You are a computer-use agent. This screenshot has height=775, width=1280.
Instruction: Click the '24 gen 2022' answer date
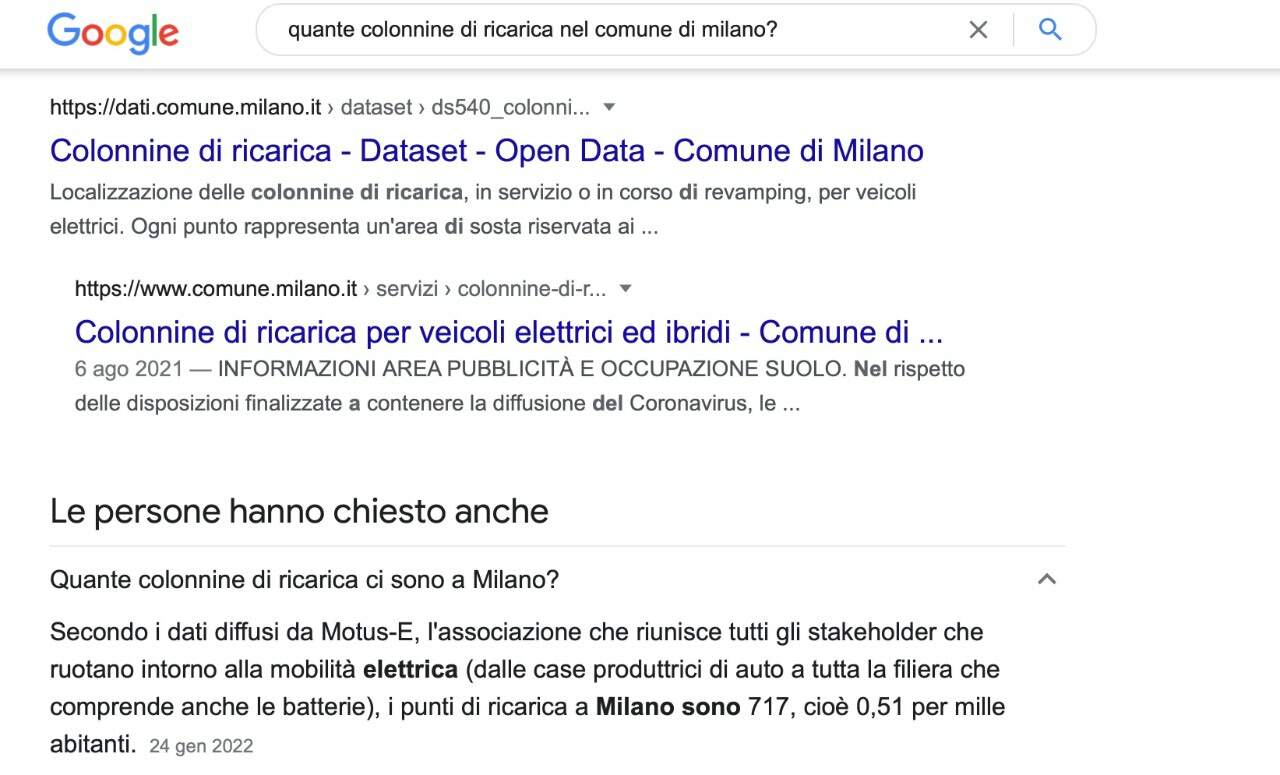201,746
